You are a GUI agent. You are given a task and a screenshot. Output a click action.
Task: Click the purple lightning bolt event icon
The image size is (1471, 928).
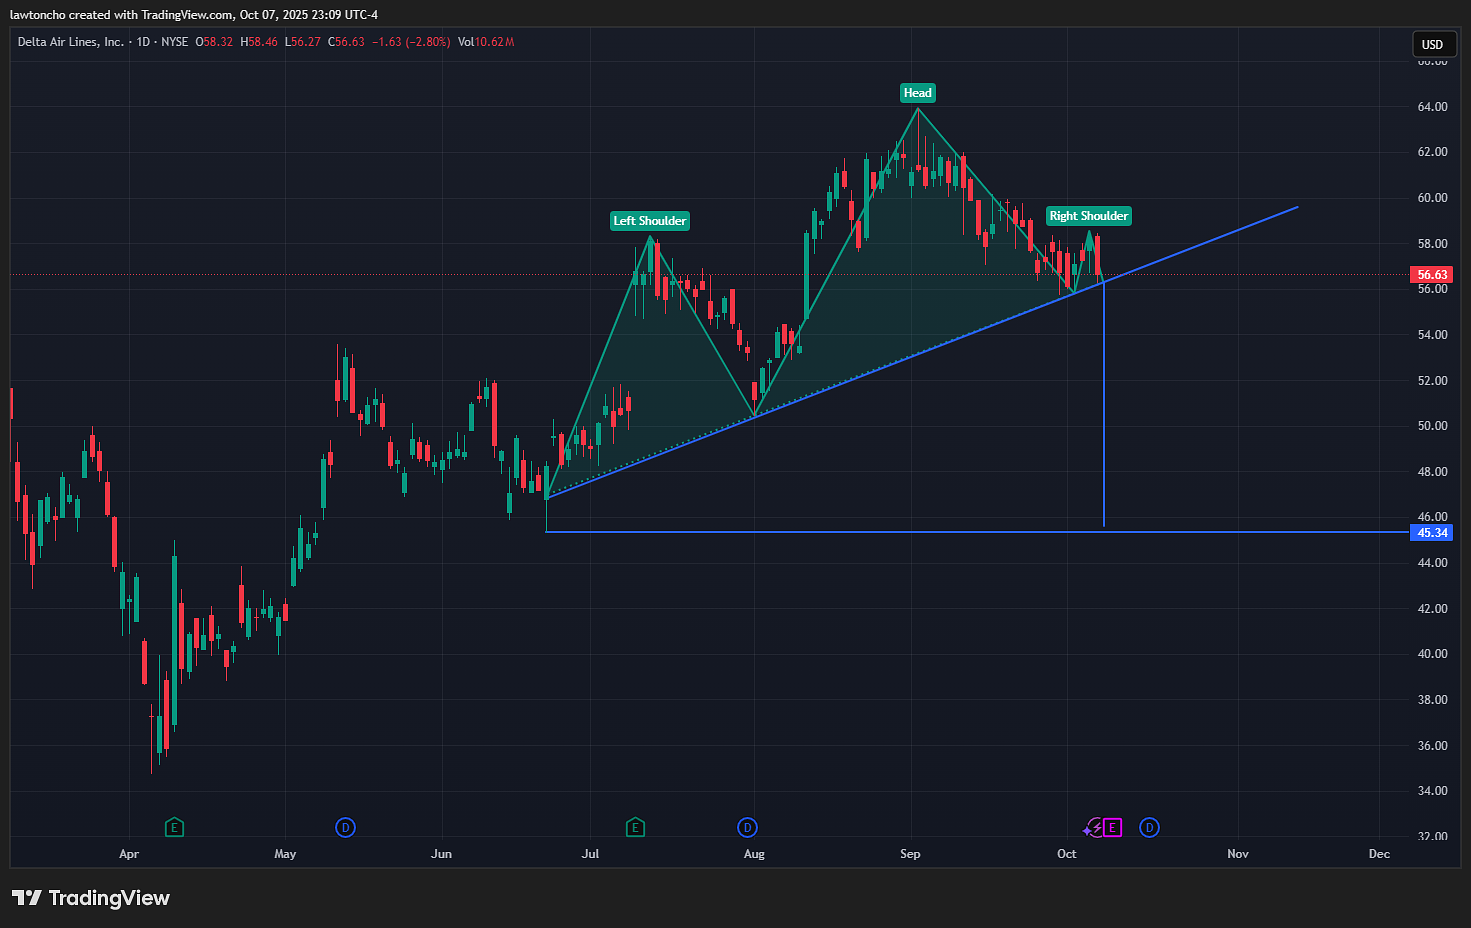1093,827
